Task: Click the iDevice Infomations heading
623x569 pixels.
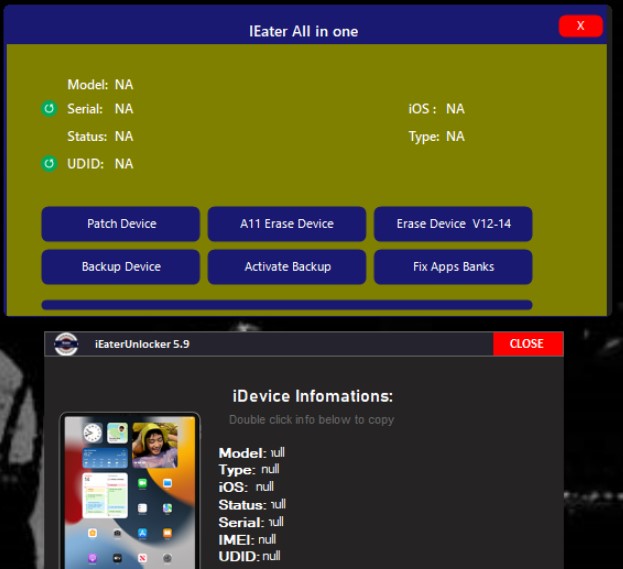Action: [313, 396]
